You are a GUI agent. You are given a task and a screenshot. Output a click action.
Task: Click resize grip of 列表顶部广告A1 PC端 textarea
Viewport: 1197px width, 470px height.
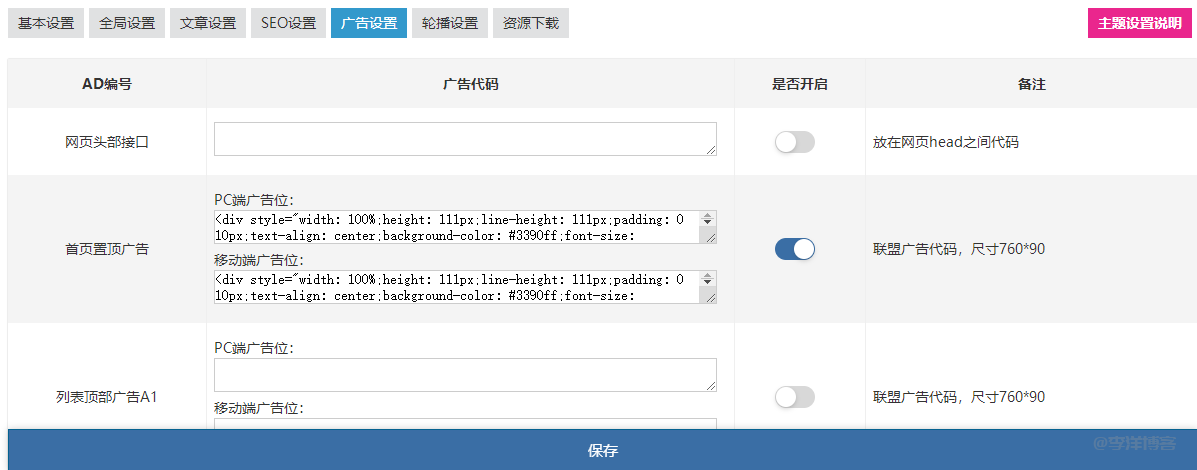711,386
